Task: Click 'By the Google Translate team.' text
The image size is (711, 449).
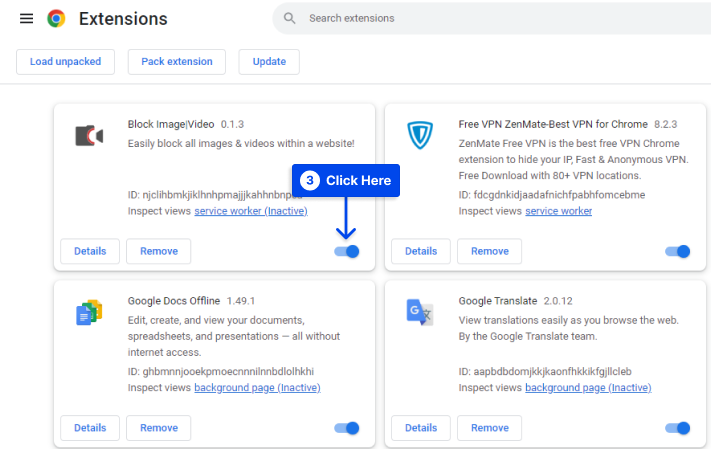Action: click(528, 337)
